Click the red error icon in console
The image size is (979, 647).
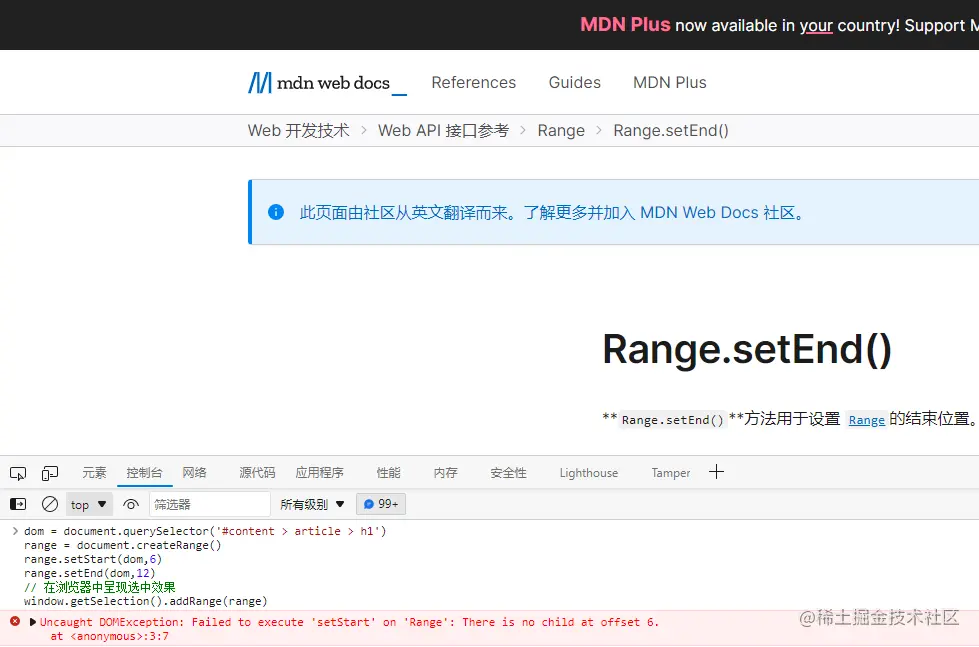[15, 621]
